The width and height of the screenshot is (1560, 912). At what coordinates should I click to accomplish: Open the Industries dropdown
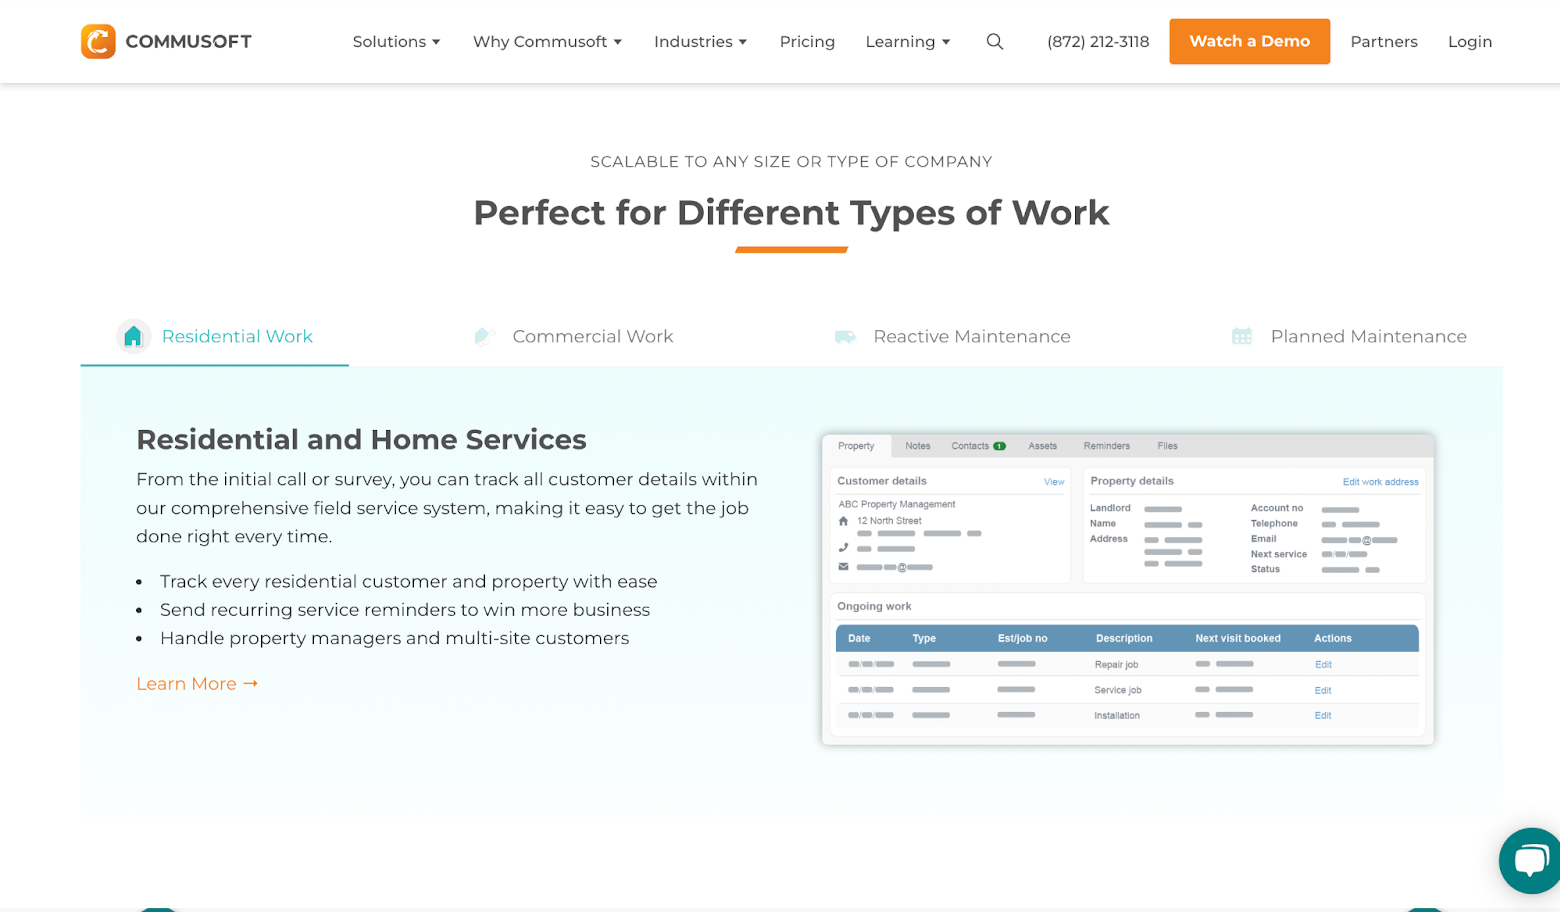tap(700, 41)
